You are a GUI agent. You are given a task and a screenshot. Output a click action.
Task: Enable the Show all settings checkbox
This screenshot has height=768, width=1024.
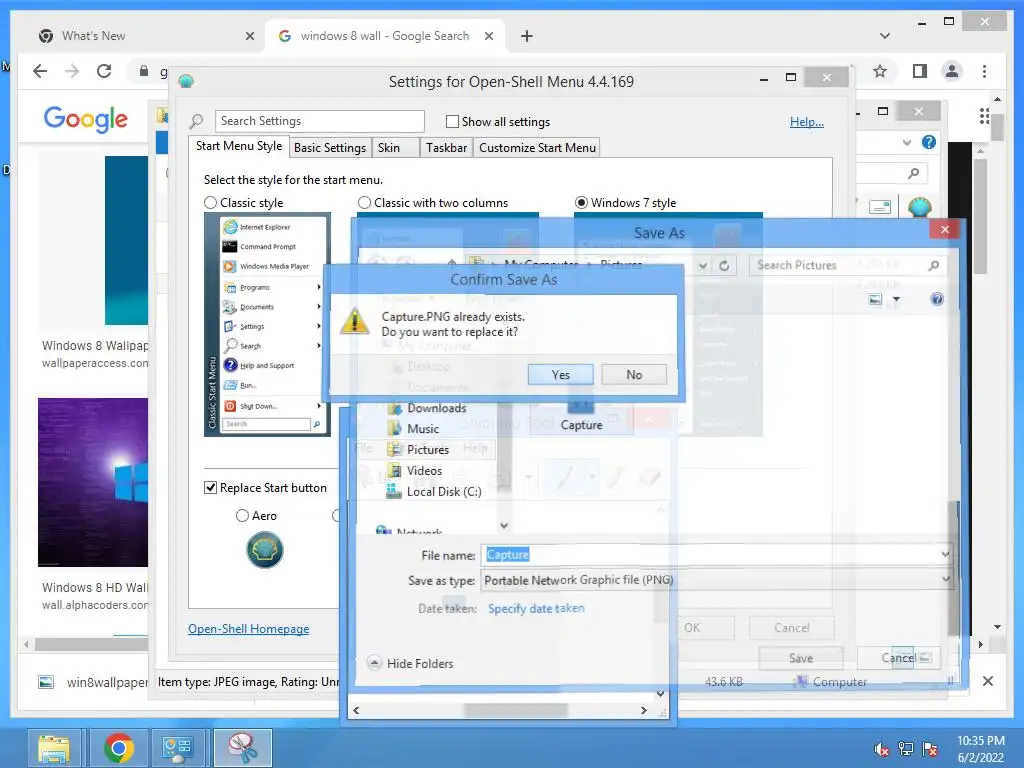(x=452, y=121)
